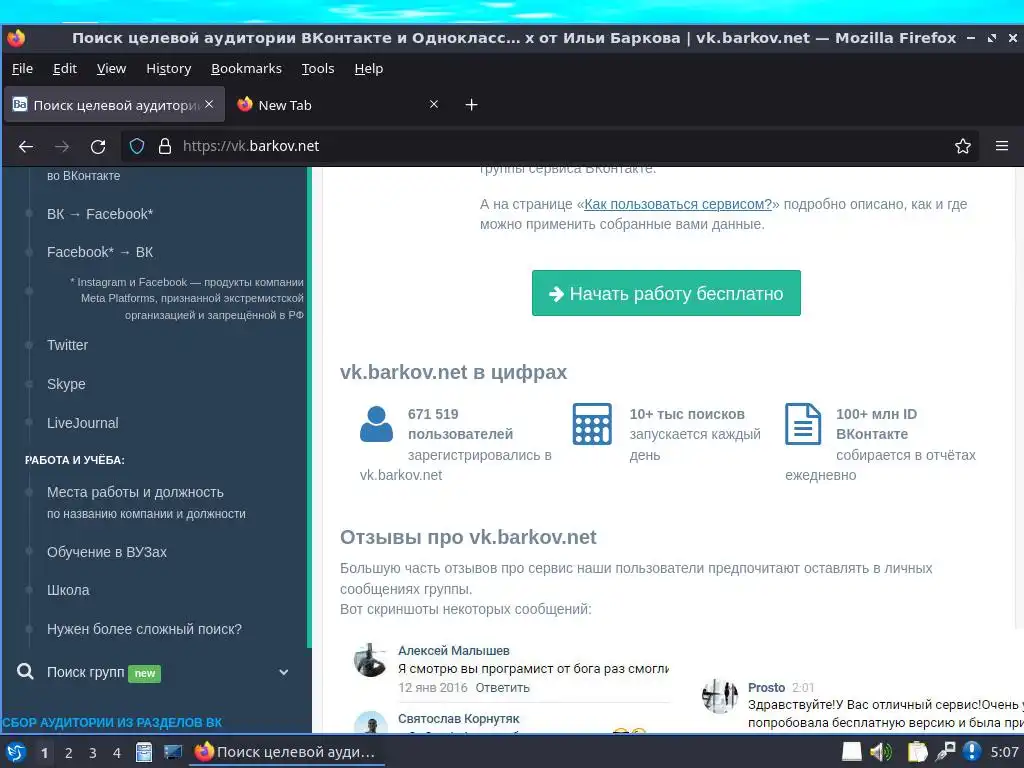Click the show desktop taskbar icon
Viewport: 1024px width, 768px height.
(x=173, y=752)
